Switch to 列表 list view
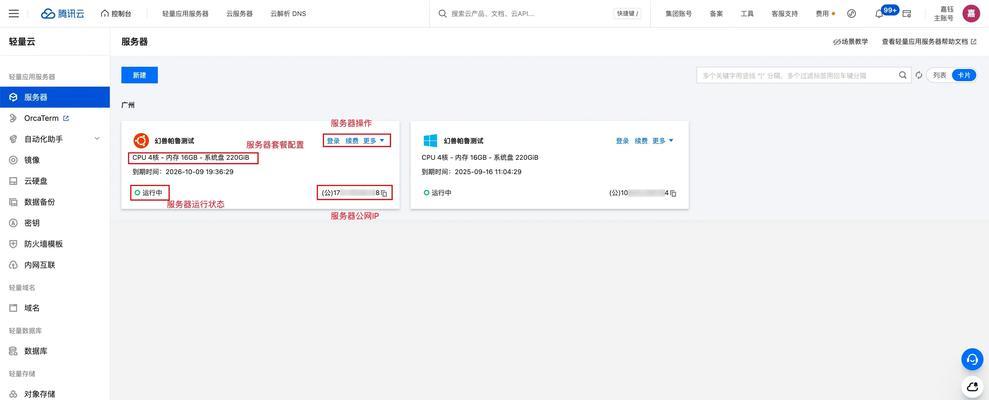 click(x=940, y=75)
